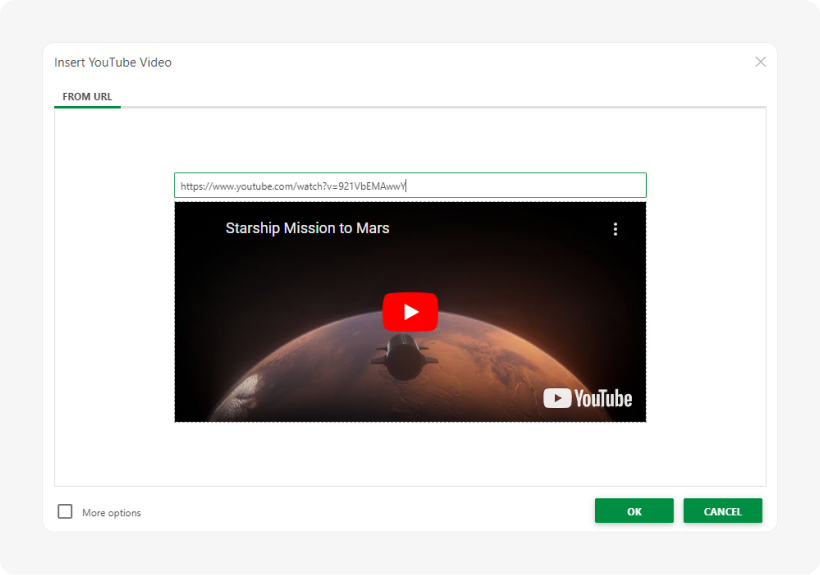The height and width of the screenshot is (575, 820).
Task: Click the CANCEL button
Action: coord(722,511)
